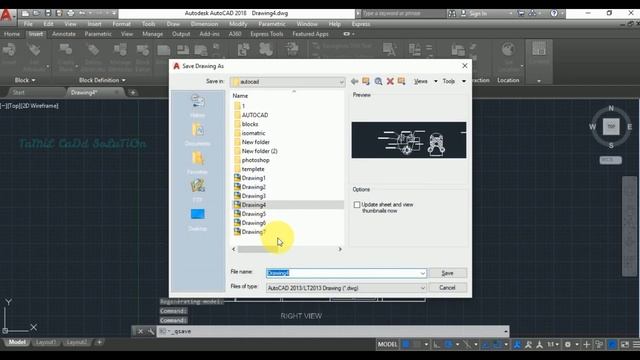Go up one folder level in Save dialog
The width and height of the screenshot is (640, 360).
click(366, 82)
